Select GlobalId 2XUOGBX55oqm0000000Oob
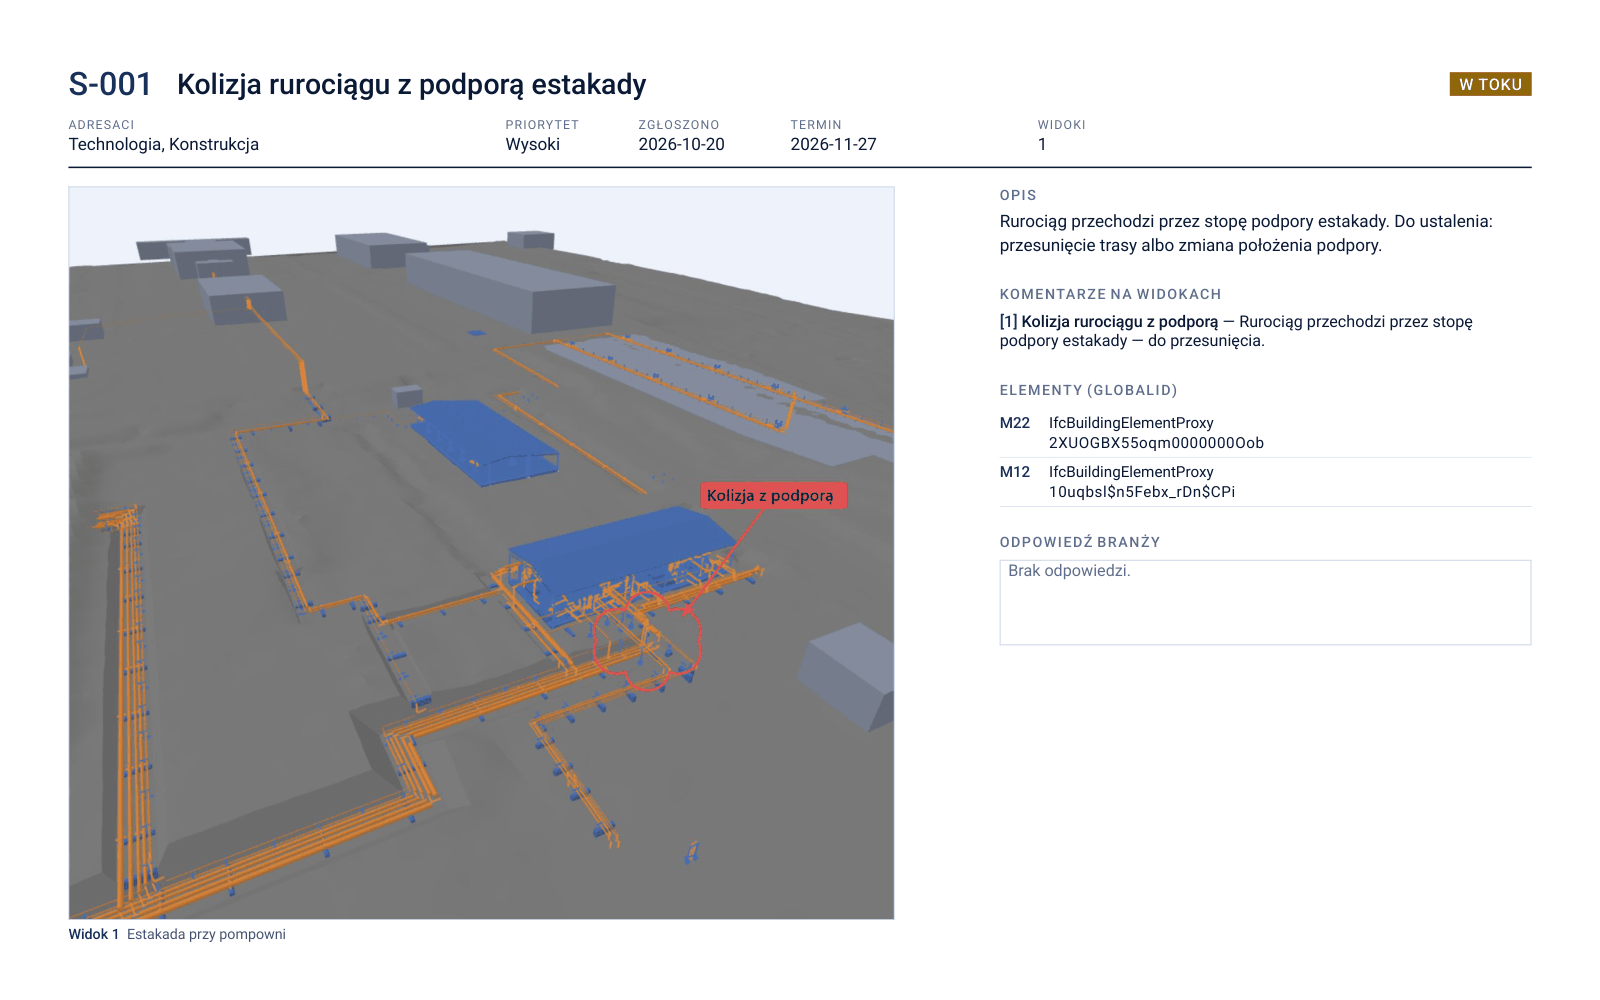Viewport: 1600px width, 1000px height. pos(1156,443)
